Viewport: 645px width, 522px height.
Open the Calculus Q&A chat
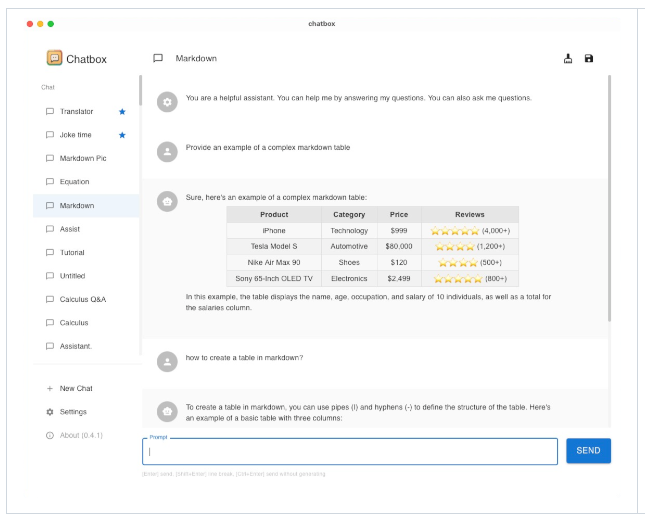pyautogui.click(x=86, y=299)
